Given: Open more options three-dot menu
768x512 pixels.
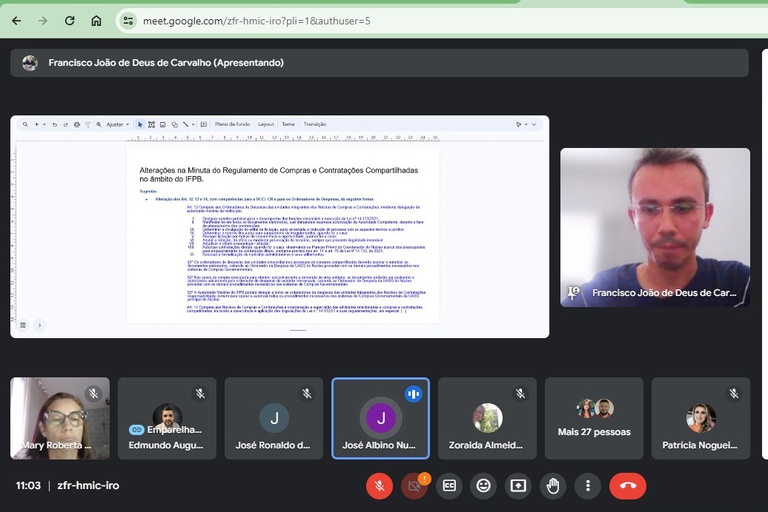Looking at the screenshot, I should point(588,486).
